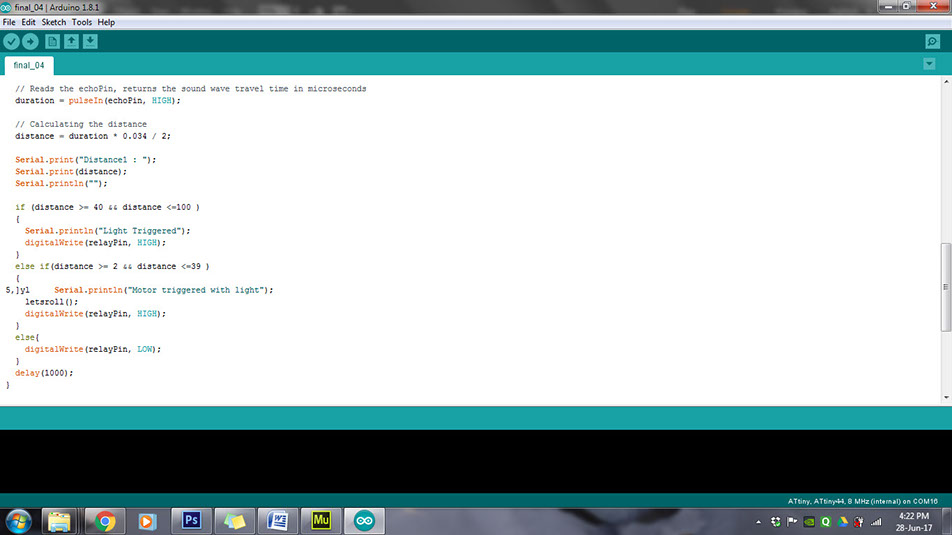Open the Windows Start orb

tap(19, 521)
